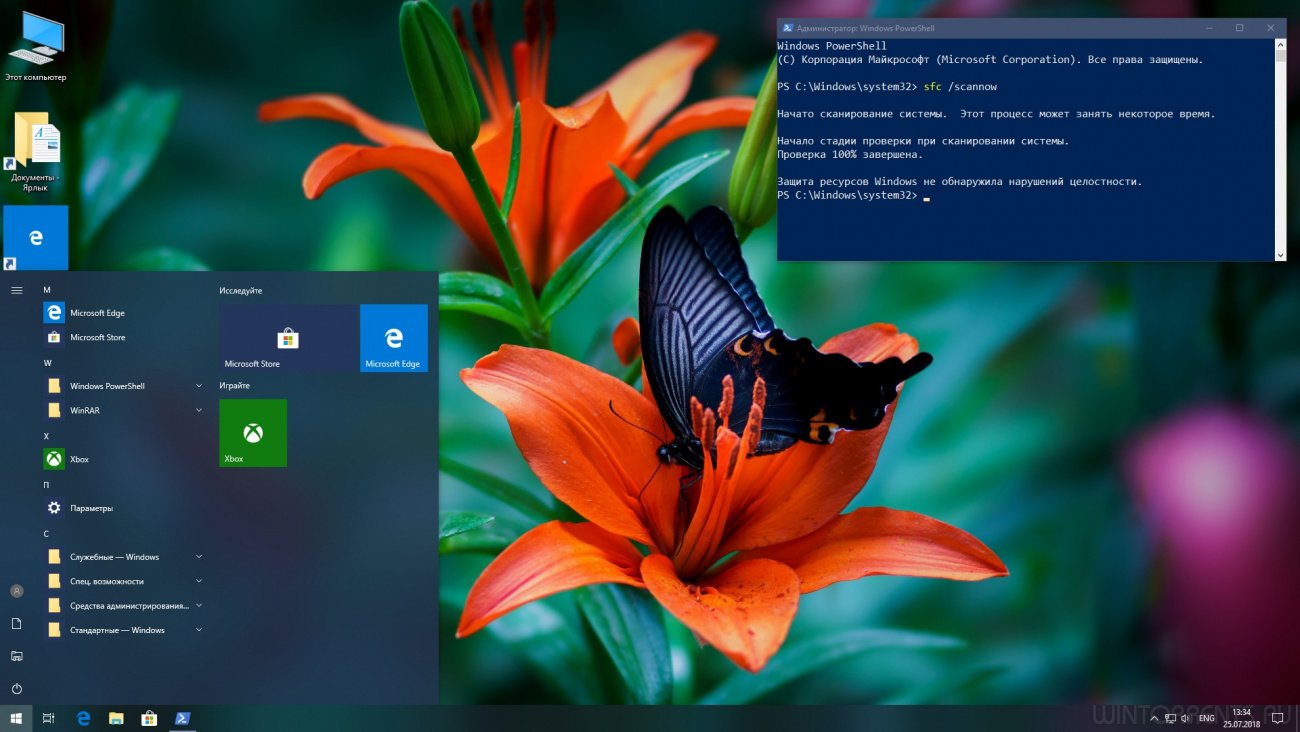Switch to PowerShell via its taskbar icon
Viewport: 1300px width, 732px height.
coord(182,718)
